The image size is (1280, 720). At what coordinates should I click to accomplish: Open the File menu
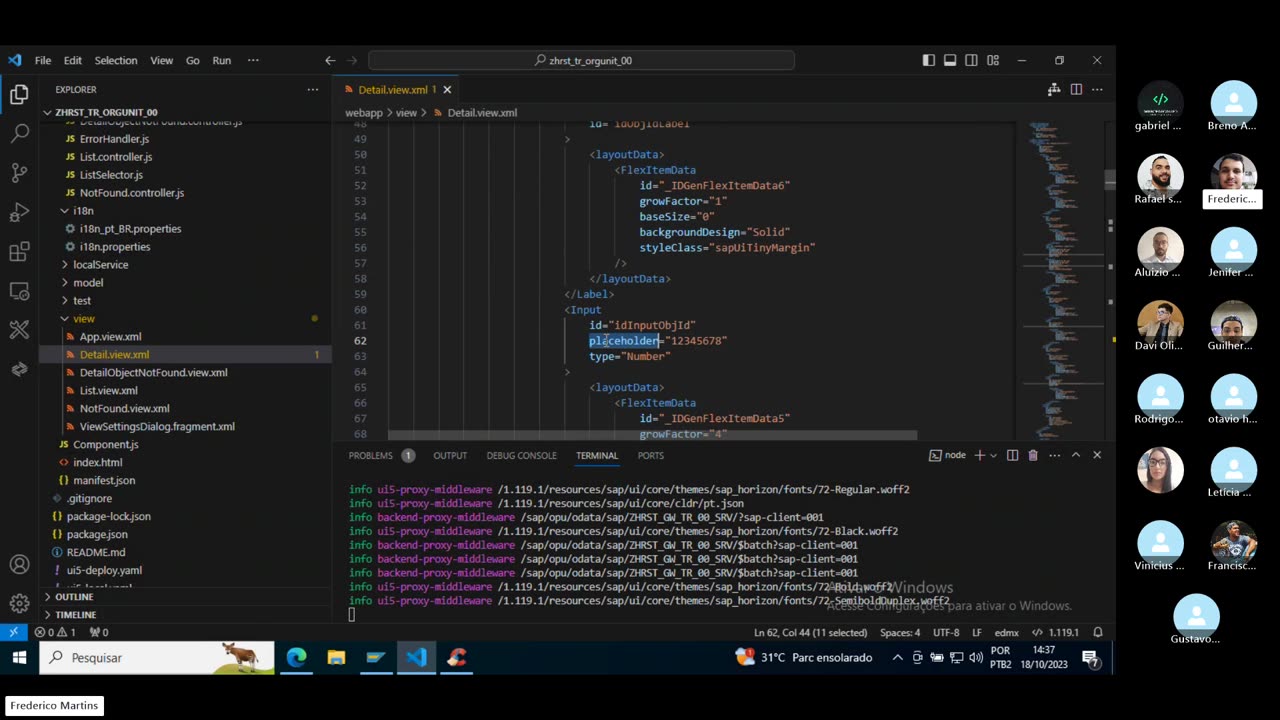pos(43,60)
